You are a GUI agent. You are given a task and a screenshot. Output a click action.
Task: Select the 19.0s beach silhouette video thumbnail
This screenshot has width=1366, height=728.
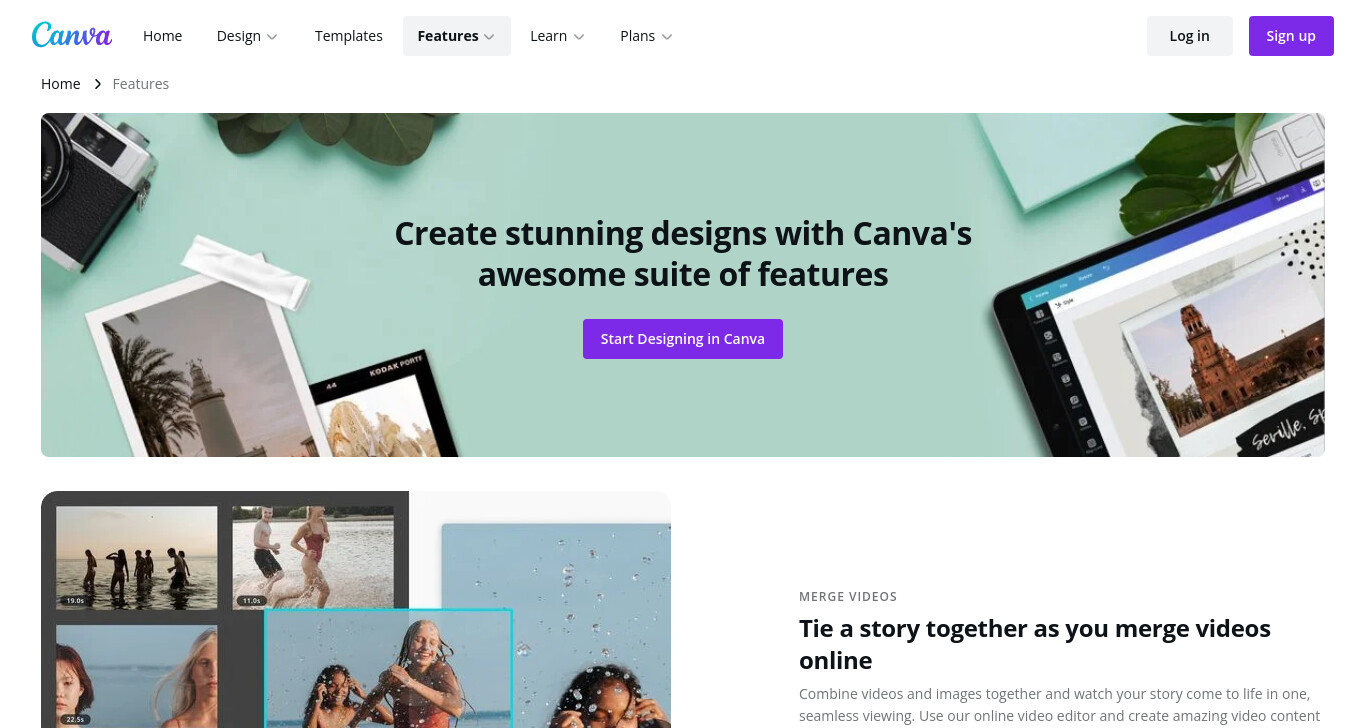(x=137, y=557)
